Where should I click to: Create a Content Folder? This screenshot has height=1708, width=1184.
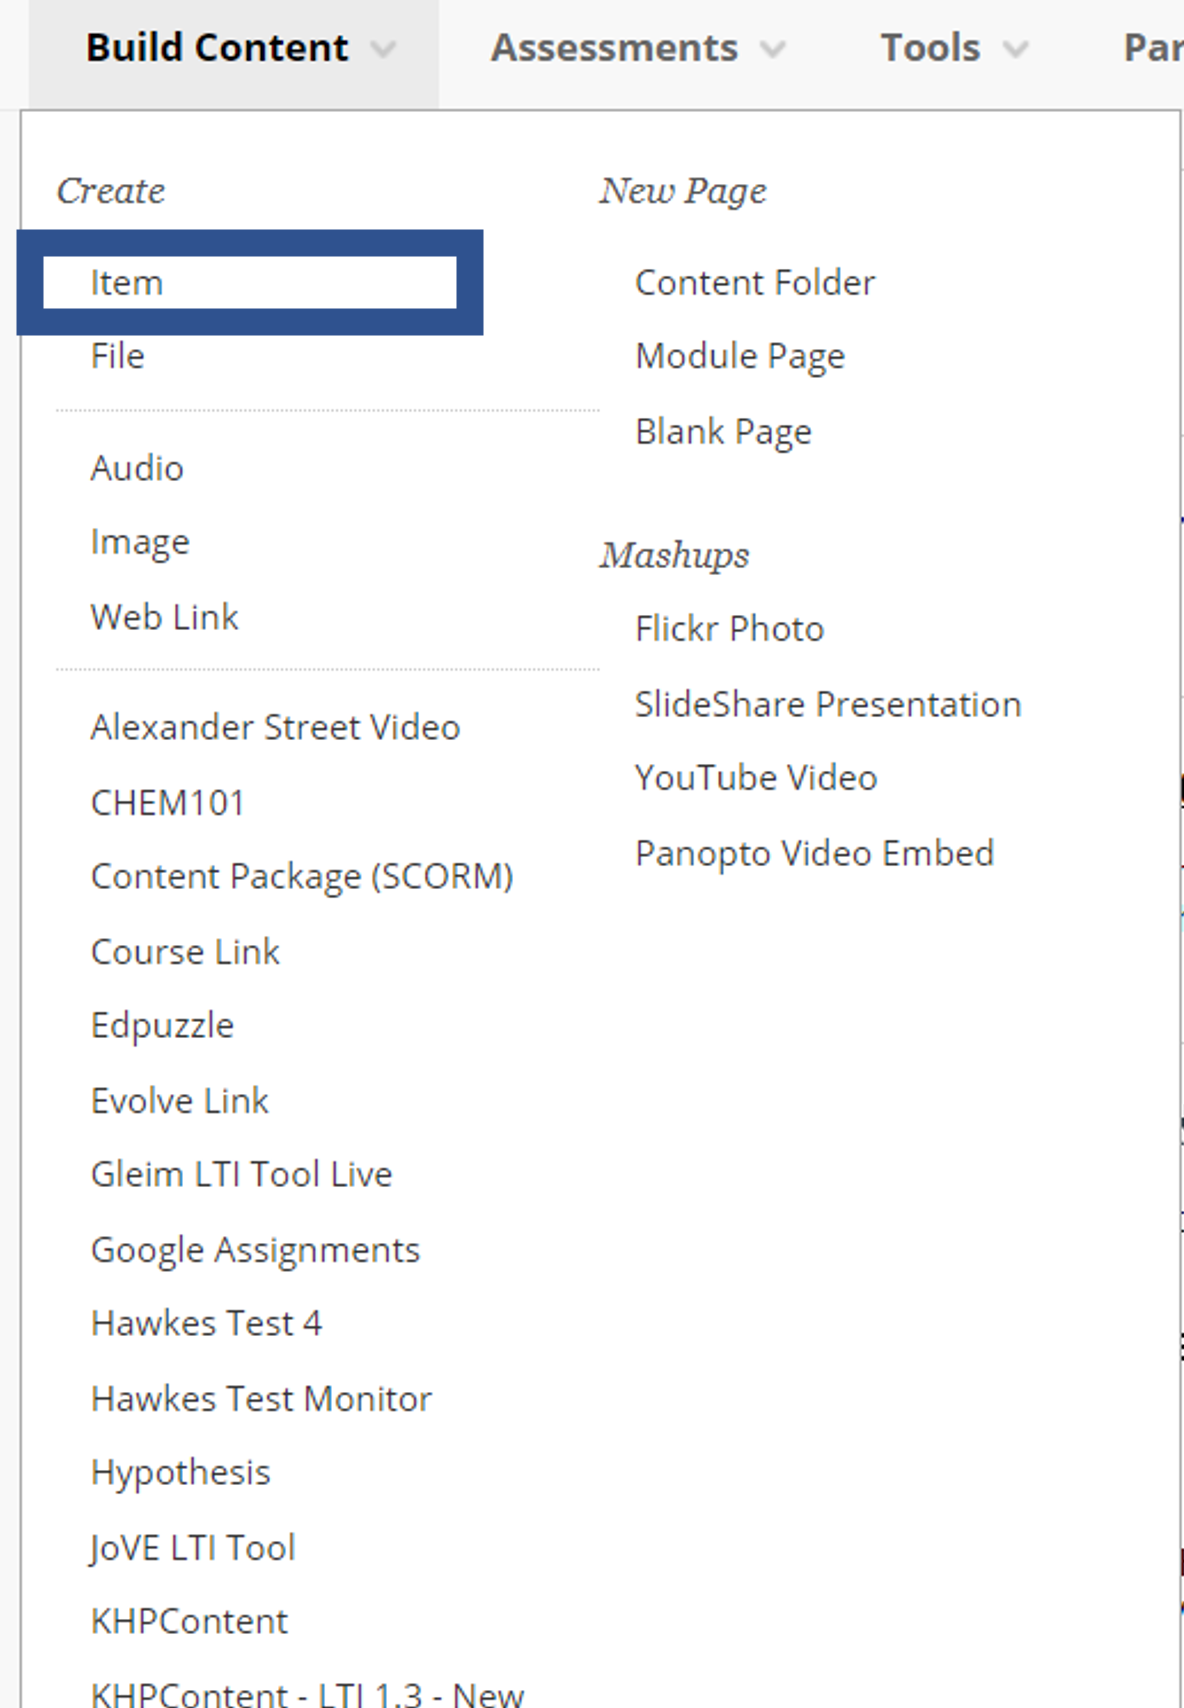(754, 281)
